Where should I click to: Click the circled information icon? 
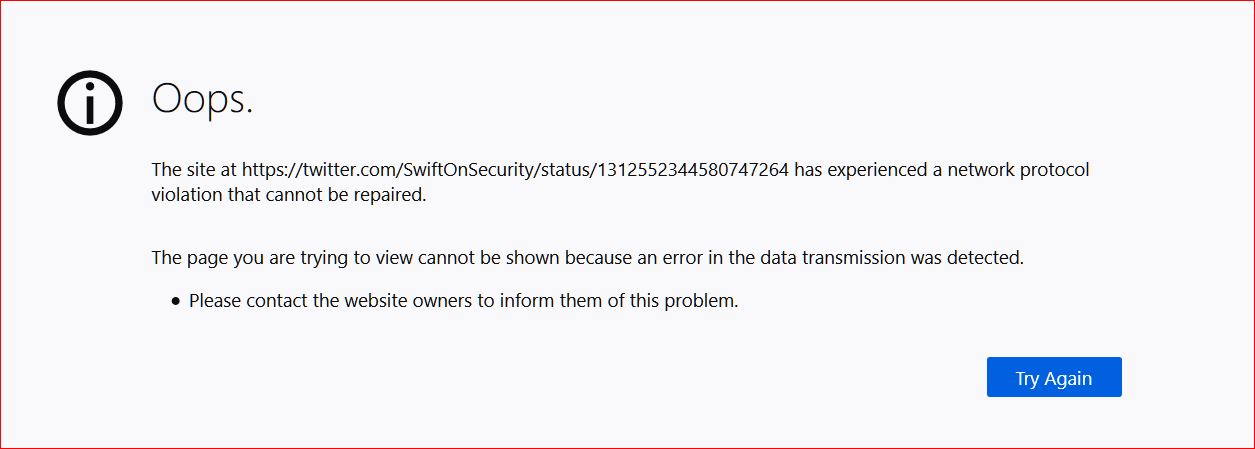point(90,103)
